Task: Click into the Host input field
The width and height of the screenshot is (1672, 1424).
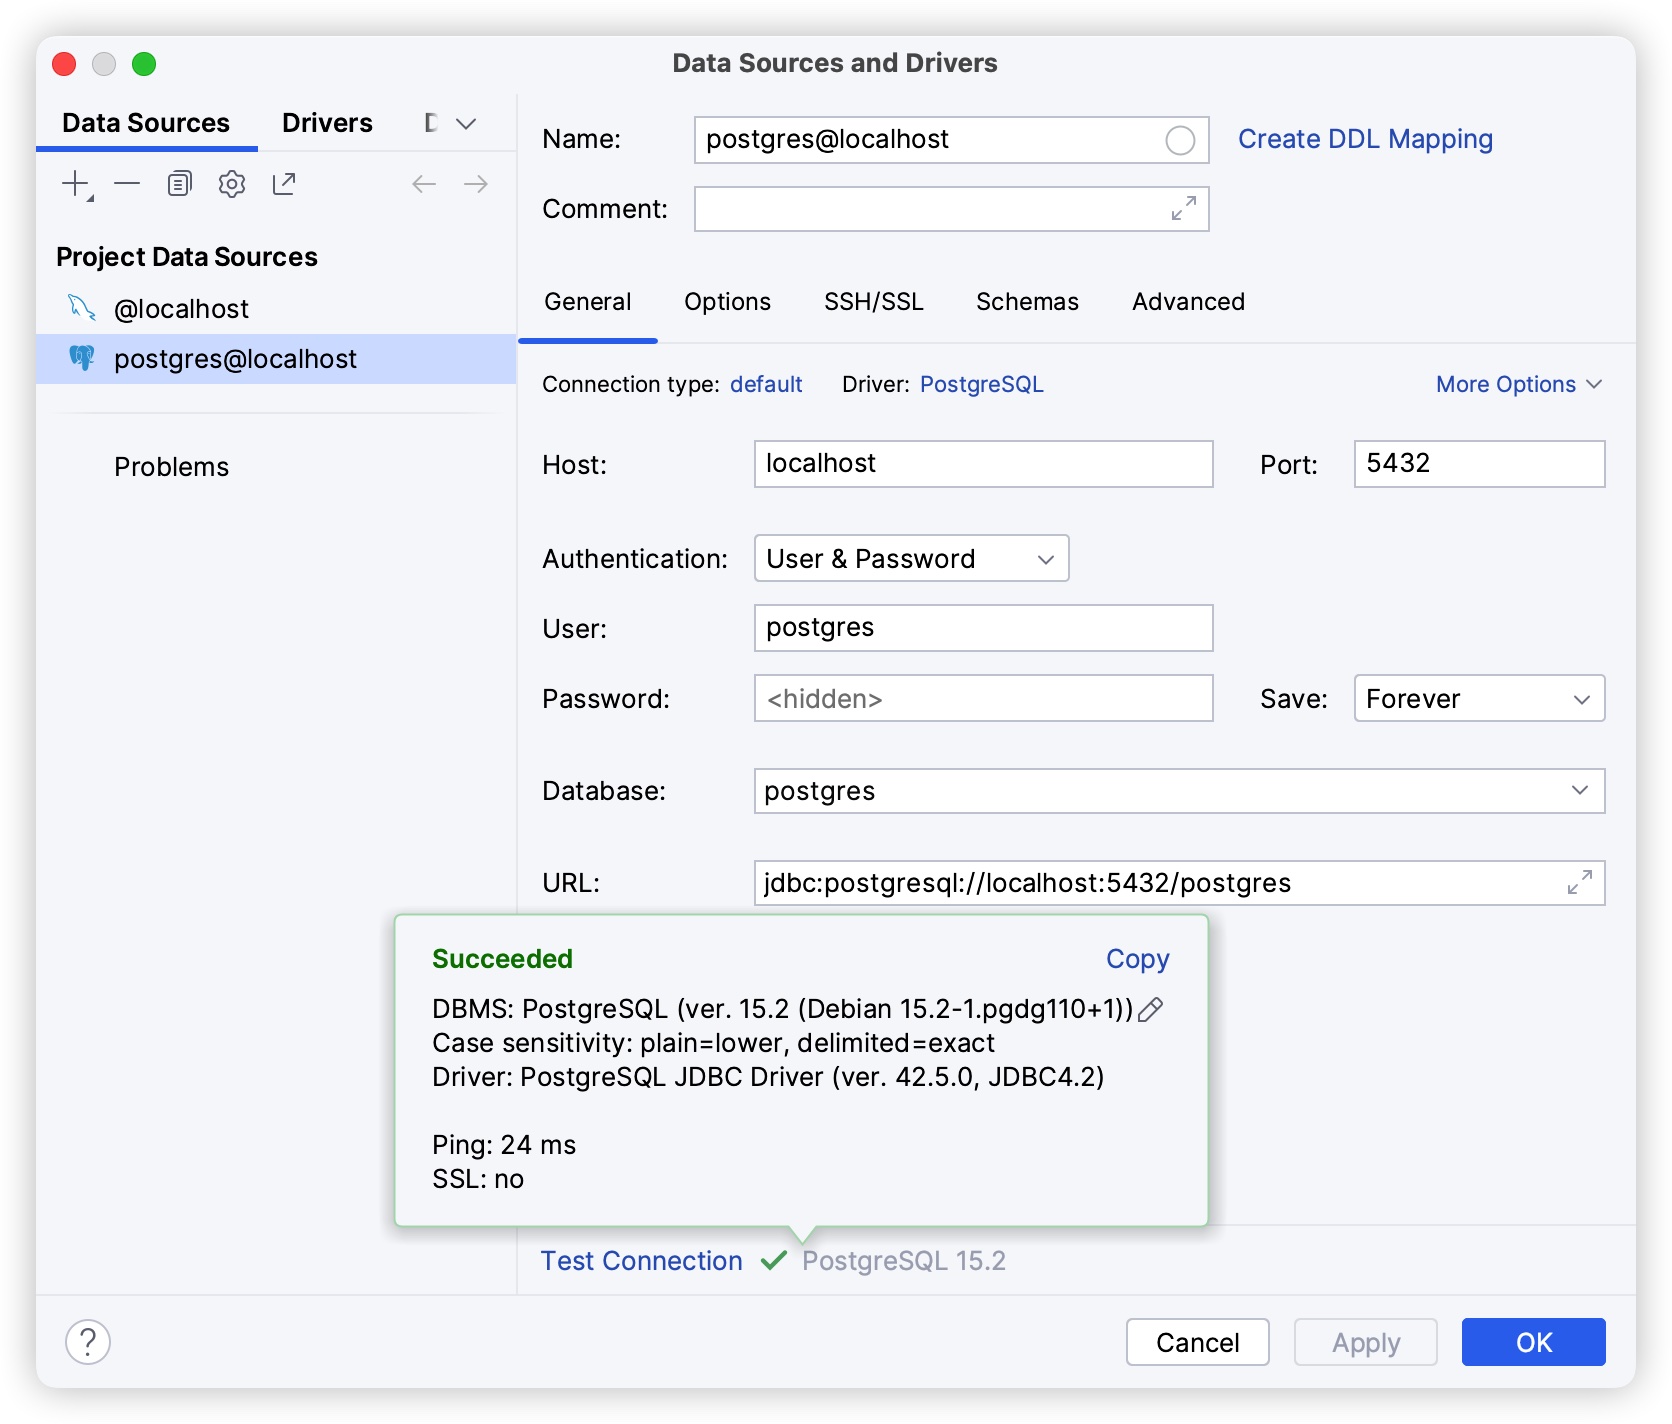Action: click(x=983, y=464)
